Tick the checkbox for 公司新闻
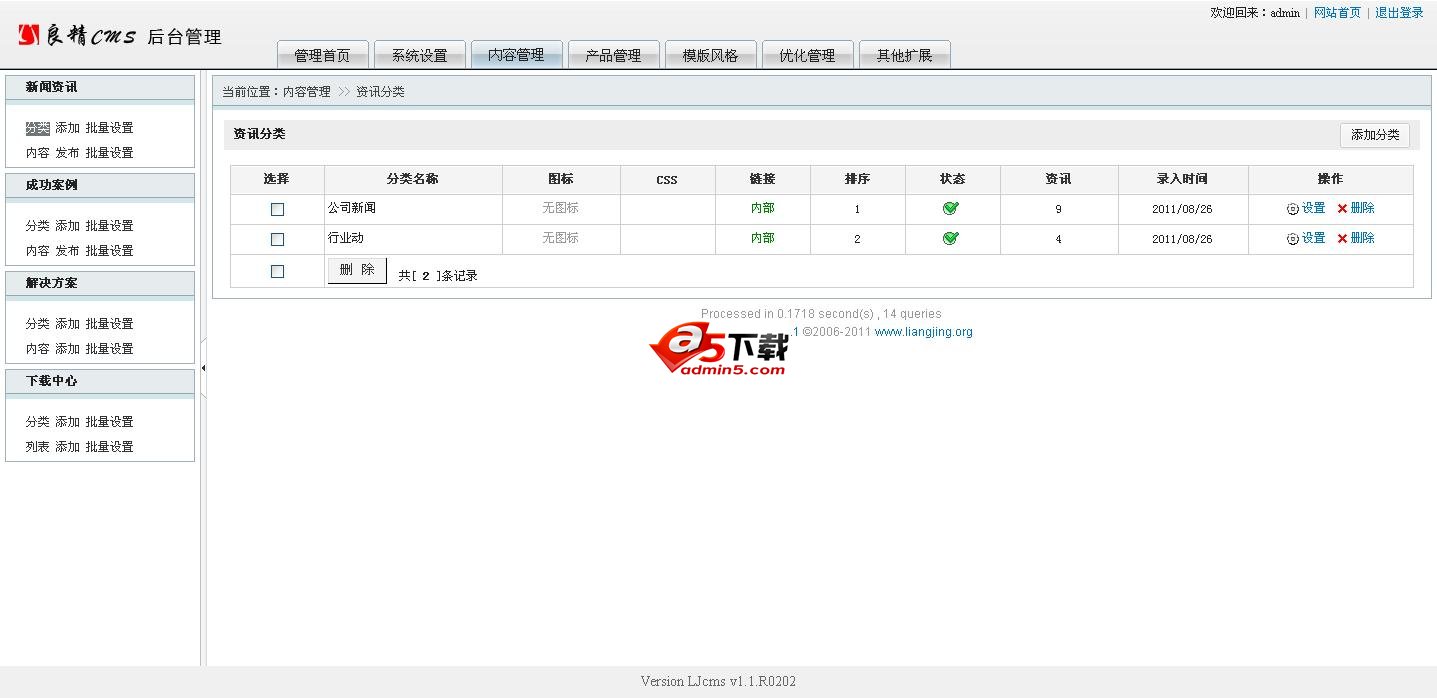Screen dimensions: 1437x698 tap(277, 209)
